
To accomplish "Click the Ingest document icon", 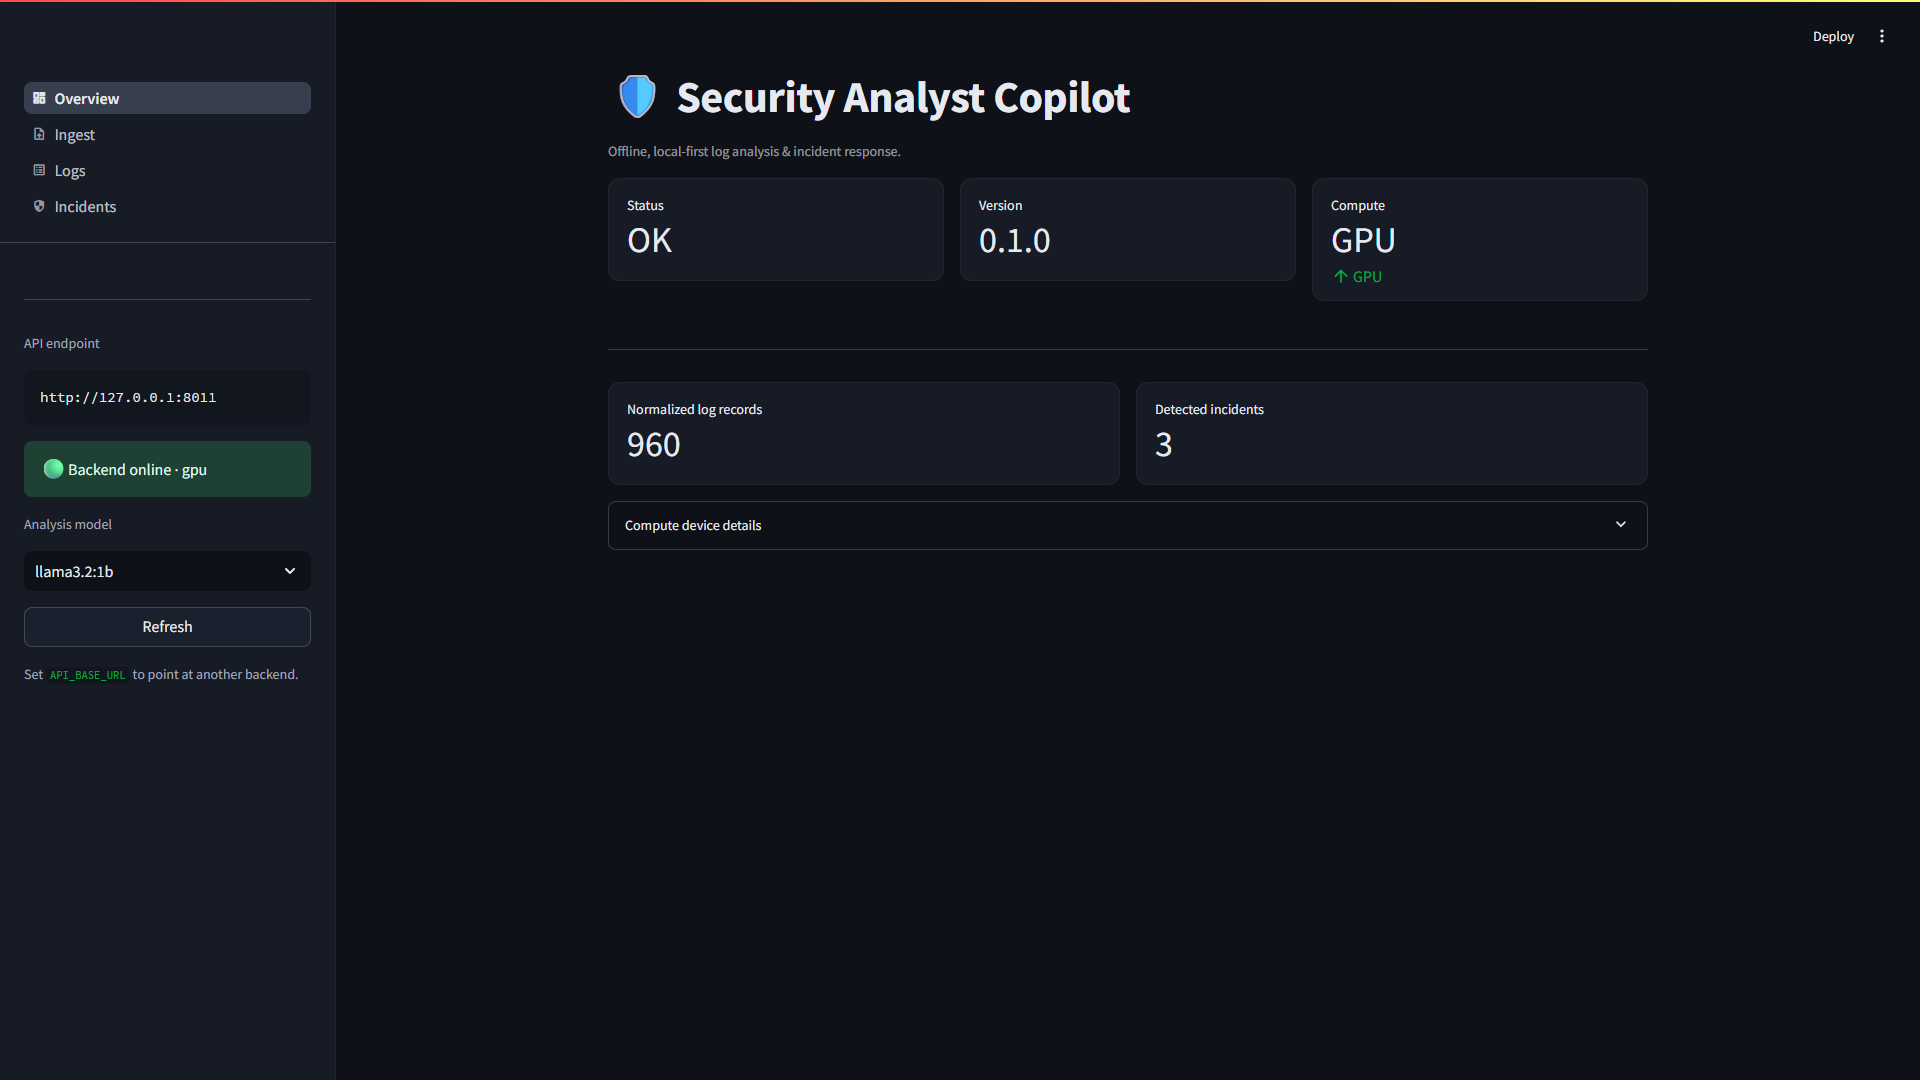I will coord(39,134).
